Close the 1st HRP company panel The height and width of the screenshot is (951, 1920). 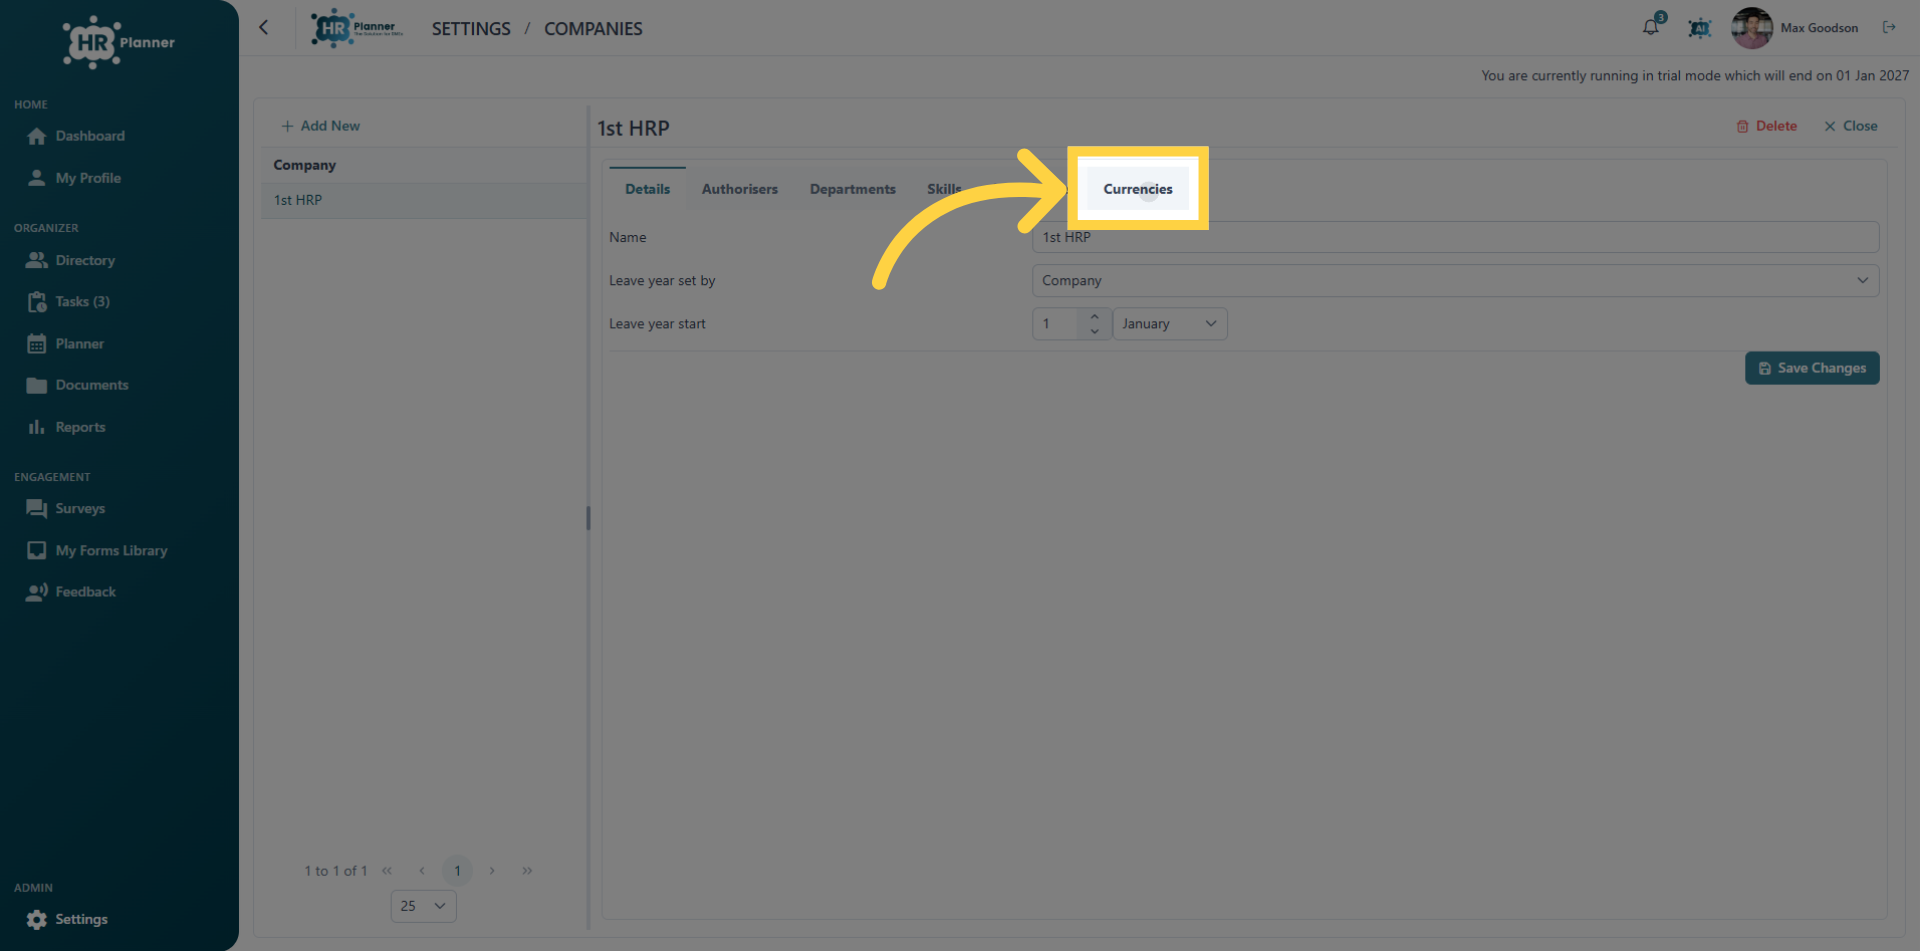coord(1851,126)
